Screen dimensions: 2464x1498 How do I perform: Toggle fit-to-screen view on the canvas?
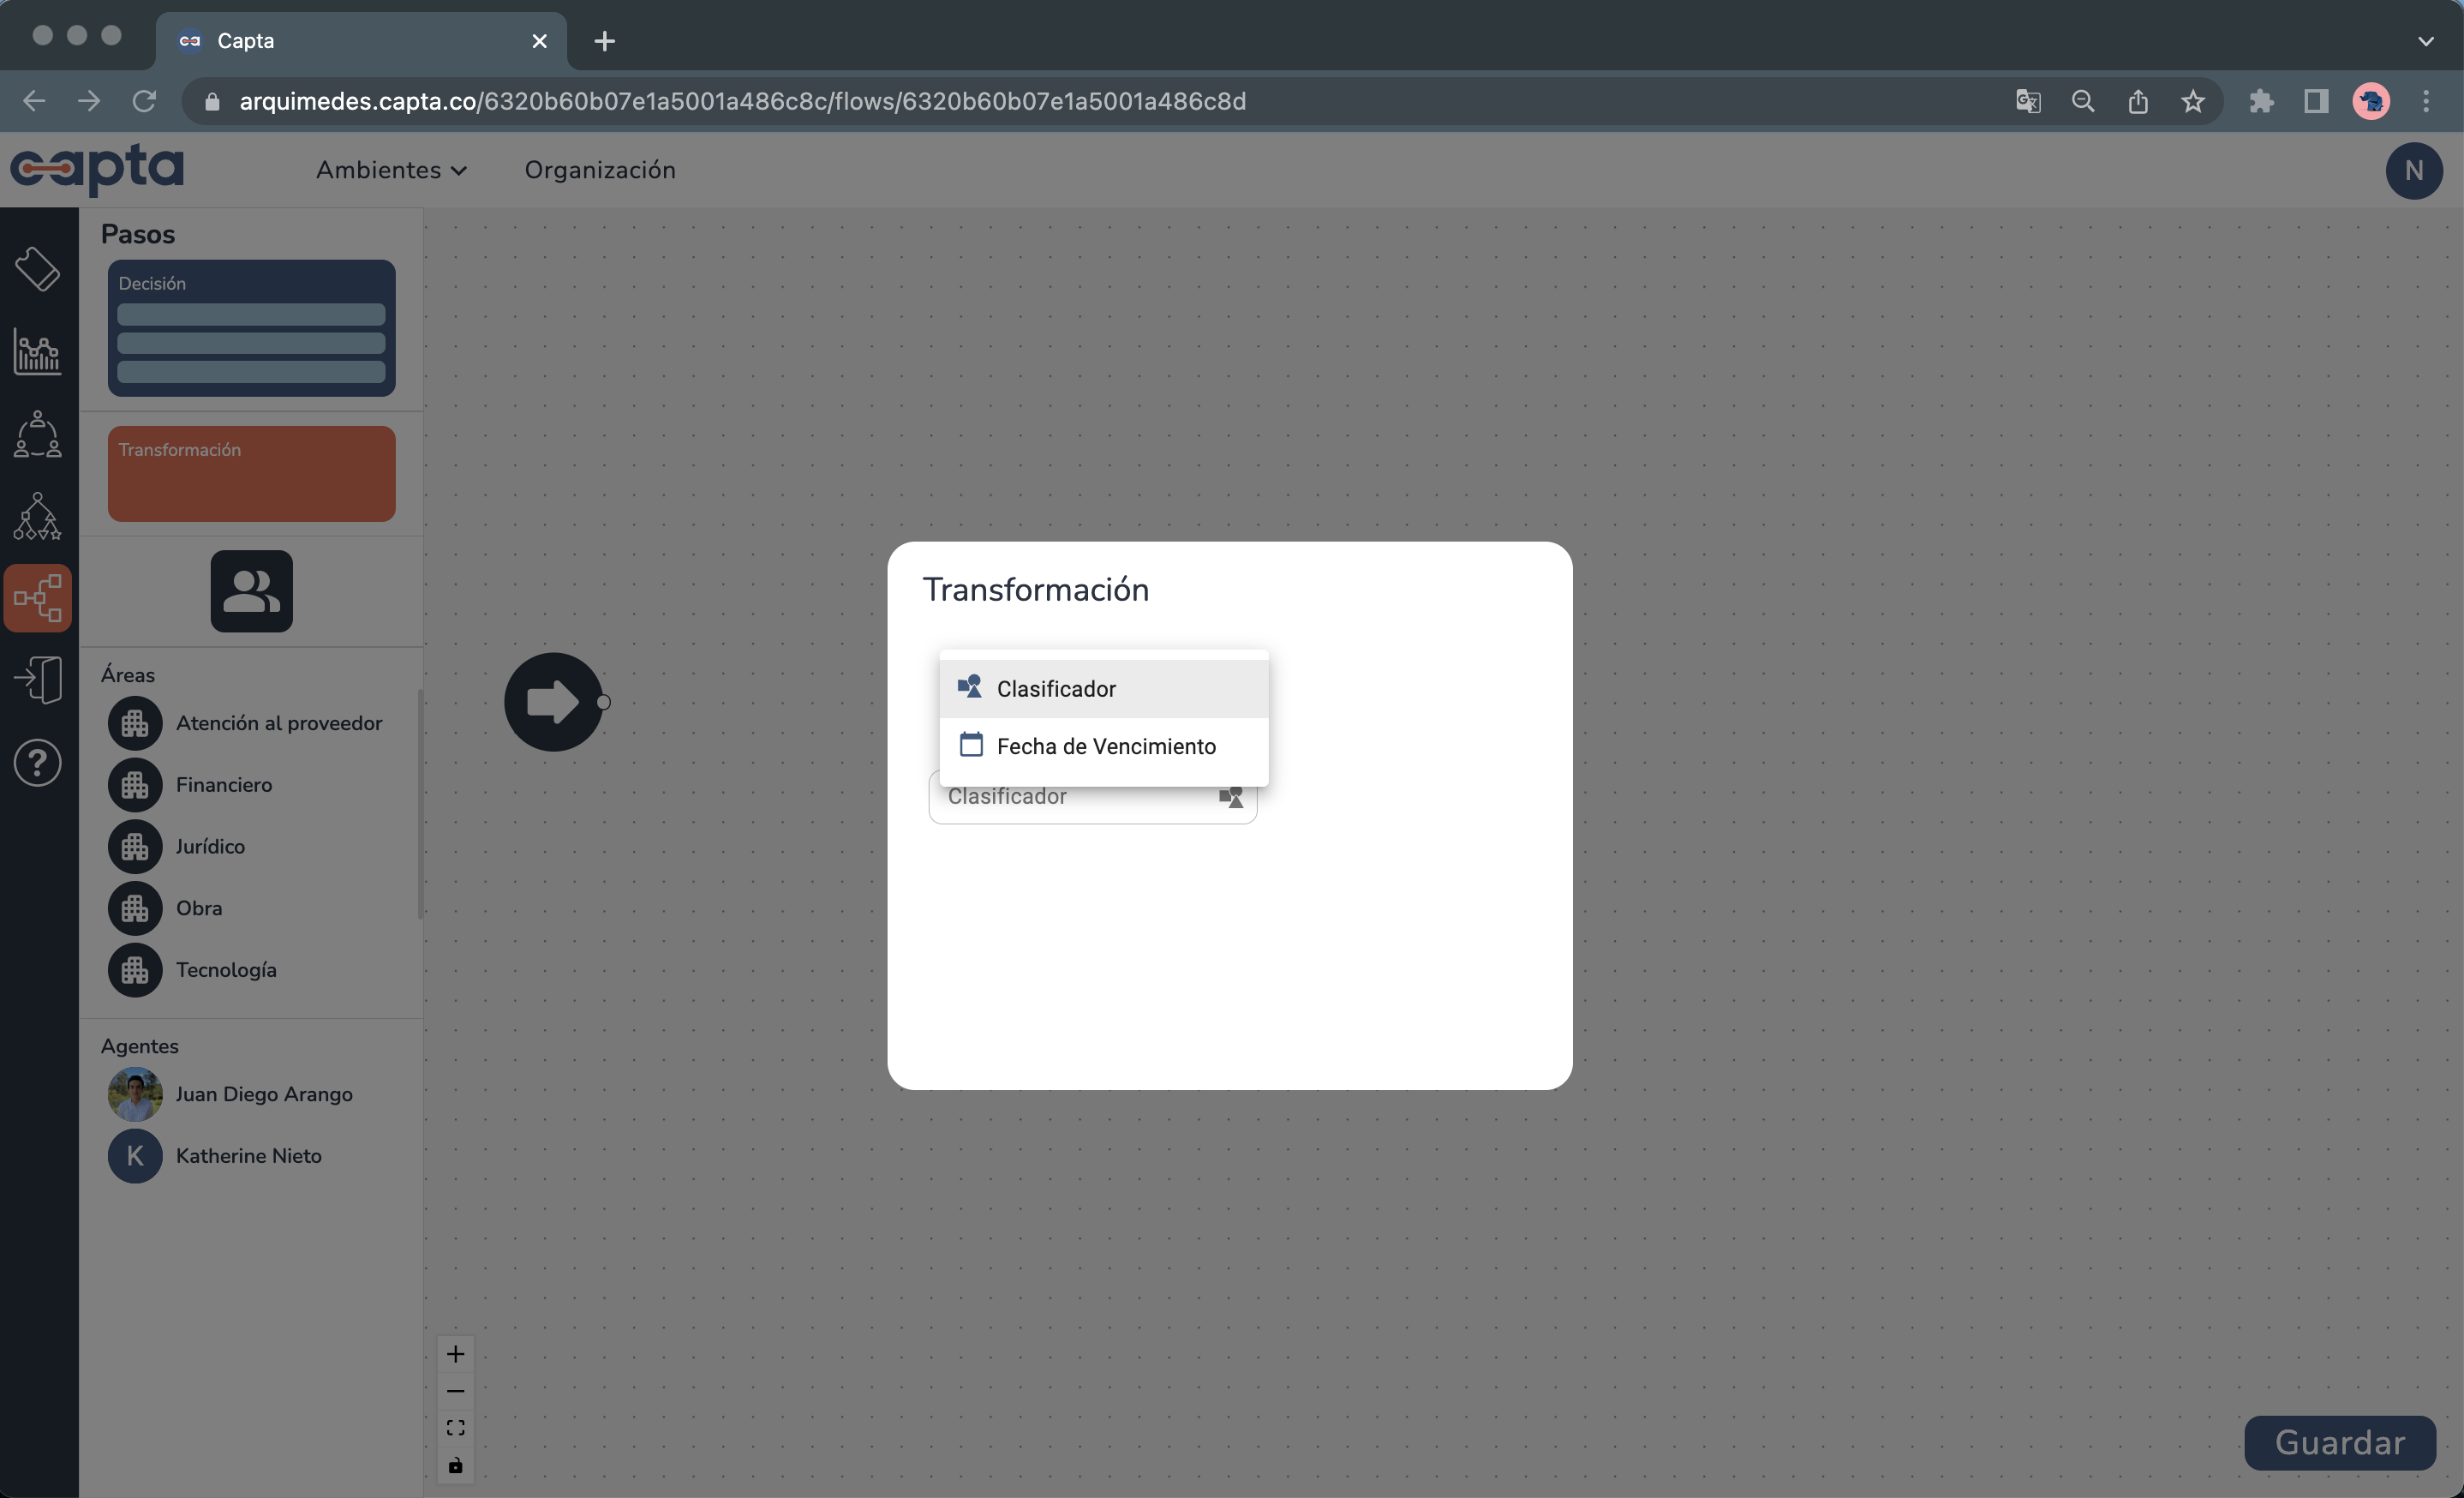point(456,1427)
